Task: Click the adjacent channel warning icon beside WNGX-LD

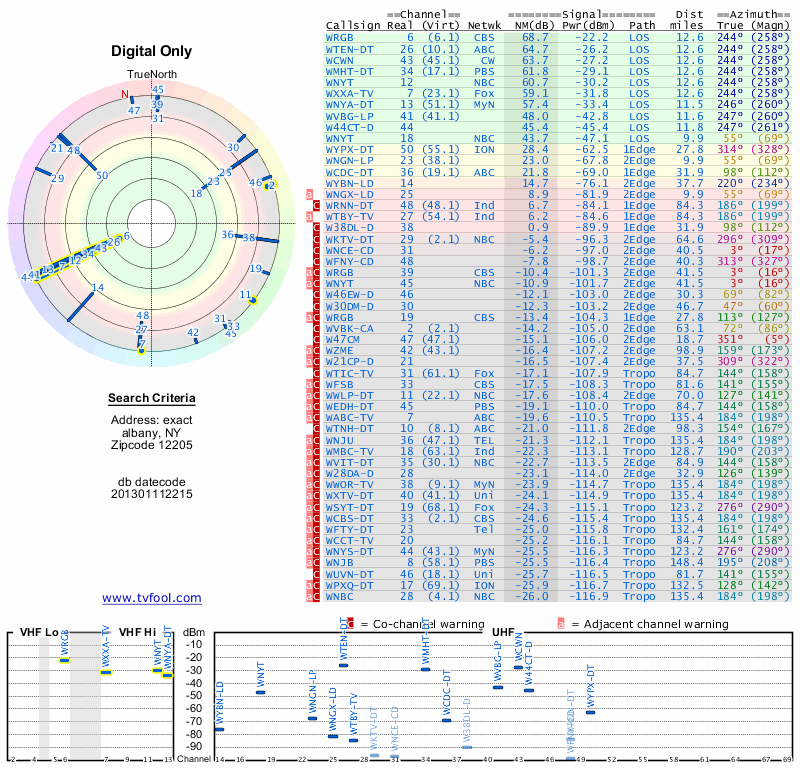Action: pos(310,194)
